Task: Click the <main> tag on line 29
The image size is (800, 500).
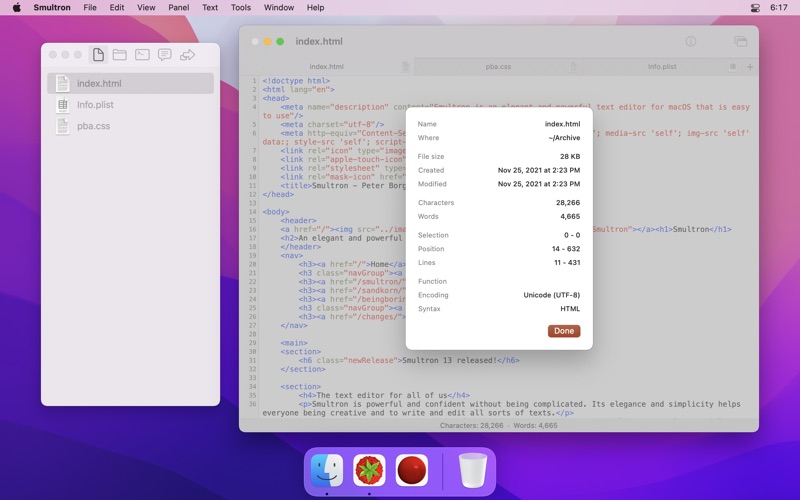Action: [294, 343]
